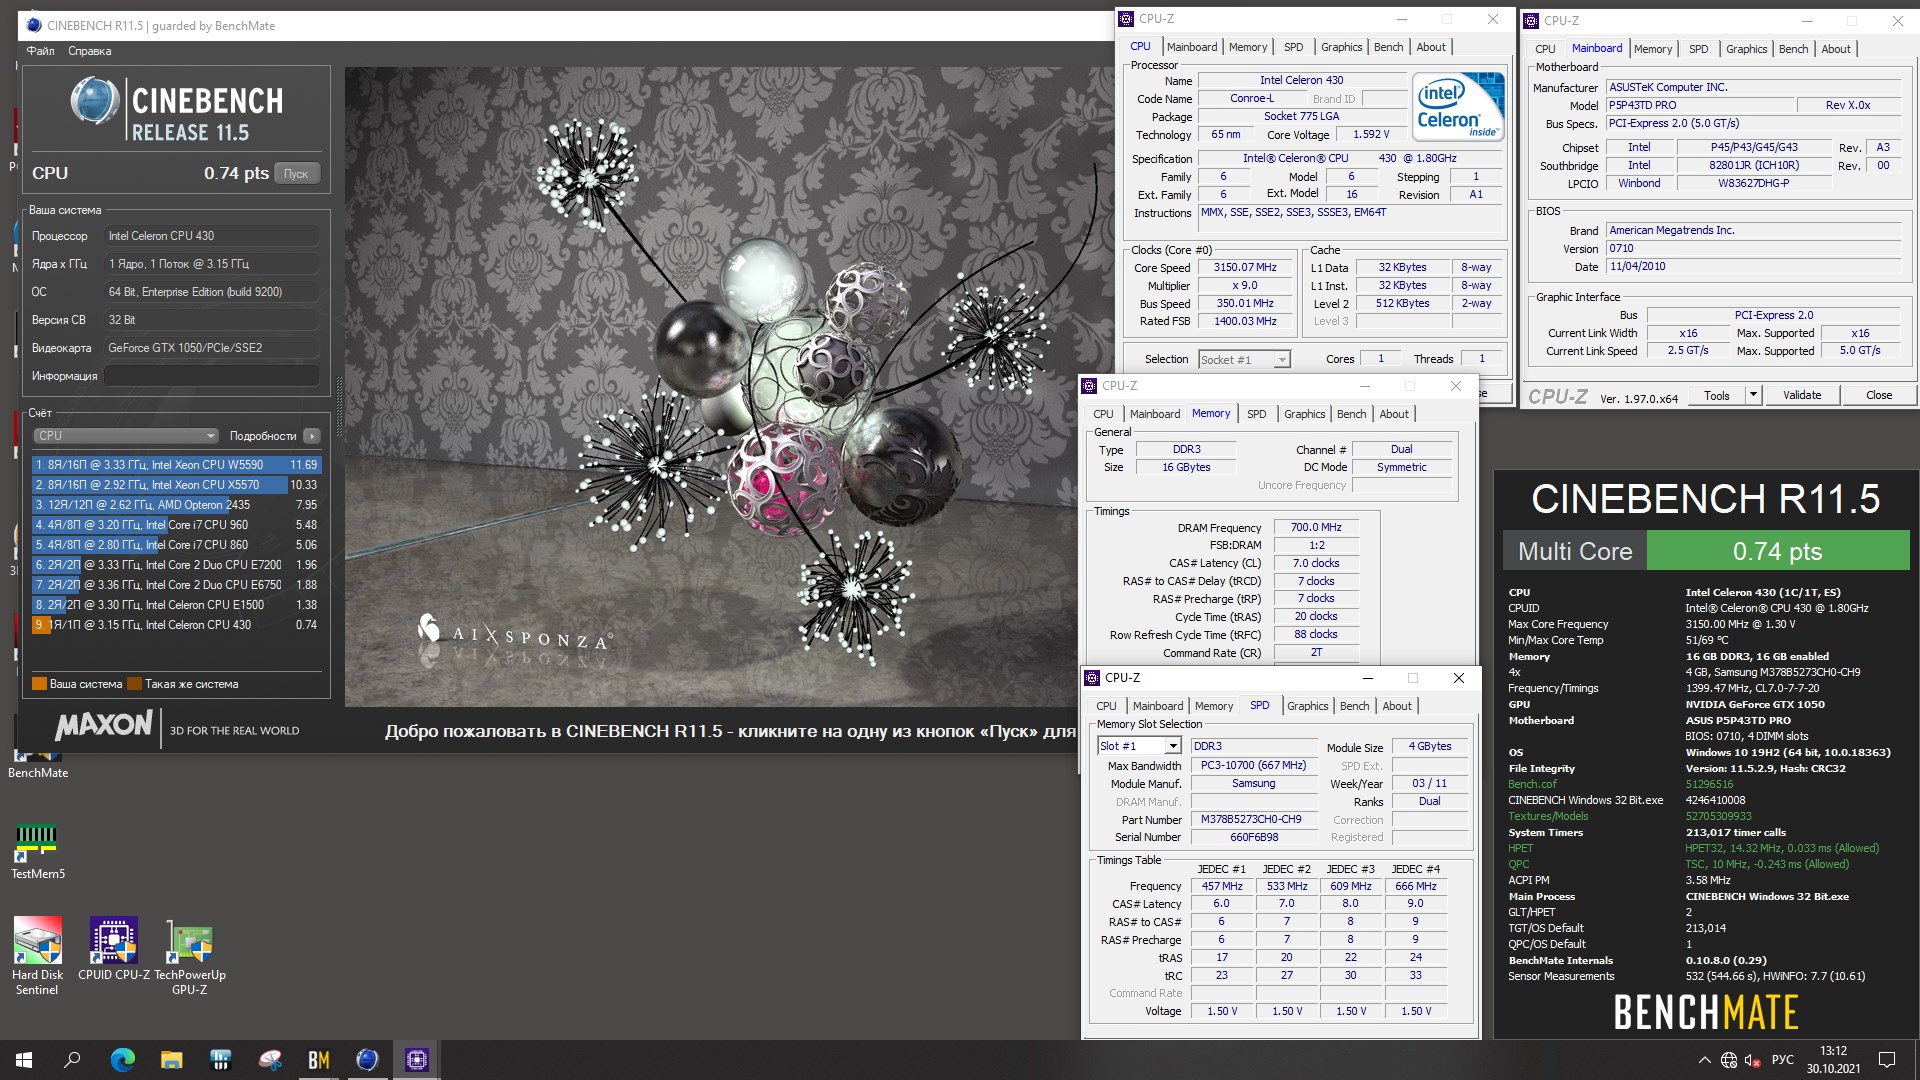Click orange Ваша система legend swatch
The width and height of the screenshot is (1920, 1080).
click(x=39, y=684)
